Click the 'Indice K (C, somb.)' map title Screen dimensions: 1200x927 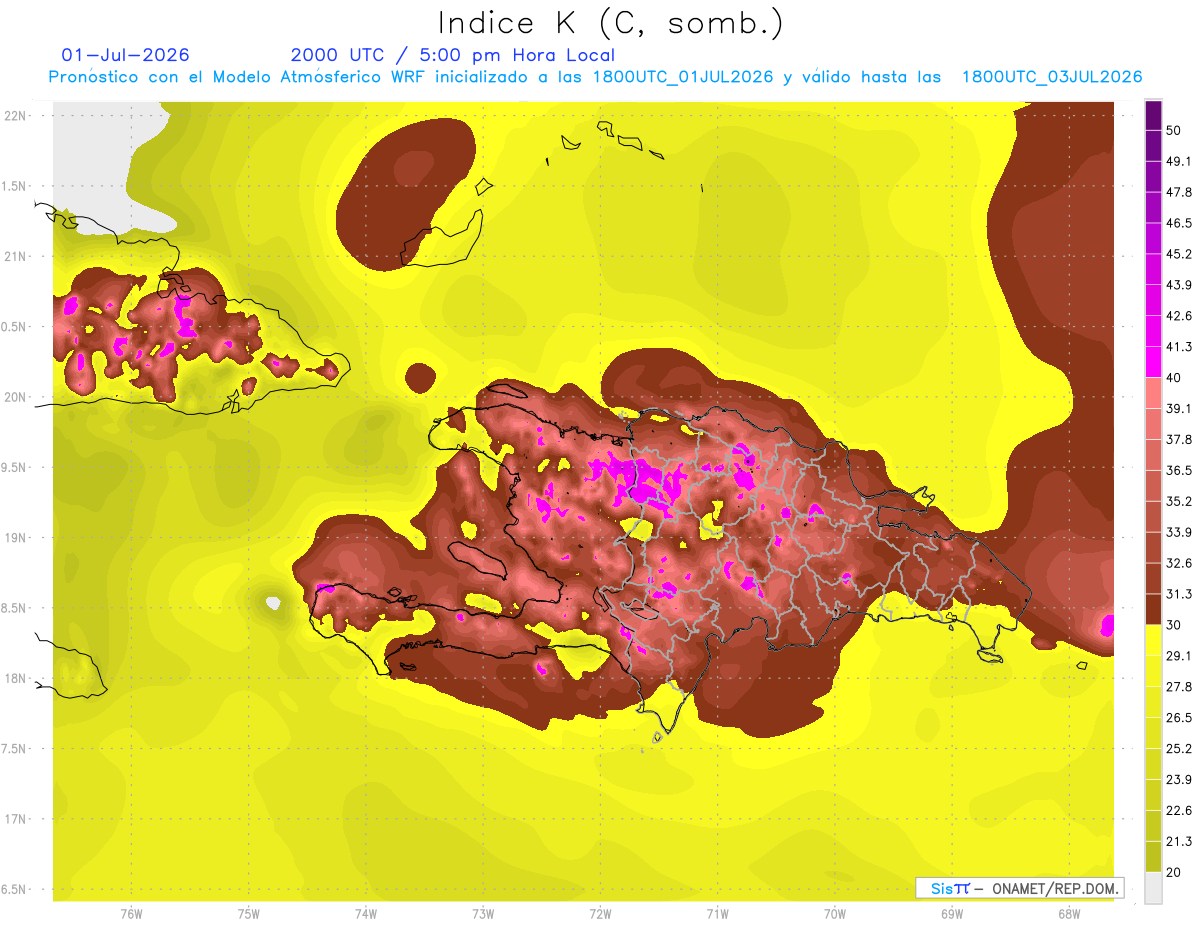point(611,23)
